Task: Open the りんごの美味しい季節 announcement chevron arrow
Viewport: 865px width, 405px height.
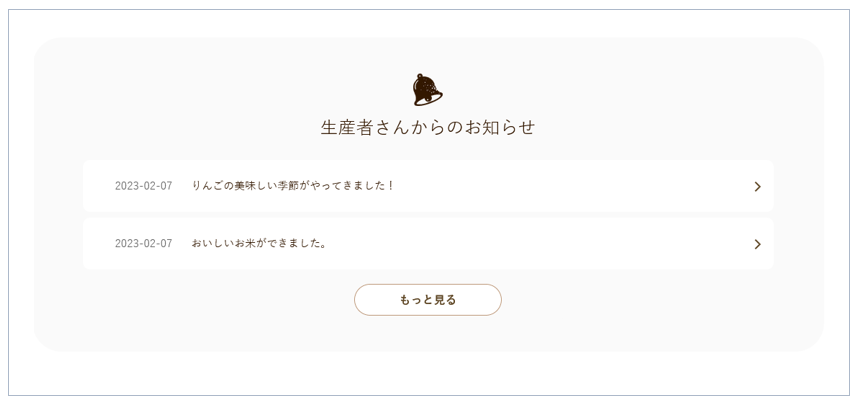Action: [x=757, y=186]
